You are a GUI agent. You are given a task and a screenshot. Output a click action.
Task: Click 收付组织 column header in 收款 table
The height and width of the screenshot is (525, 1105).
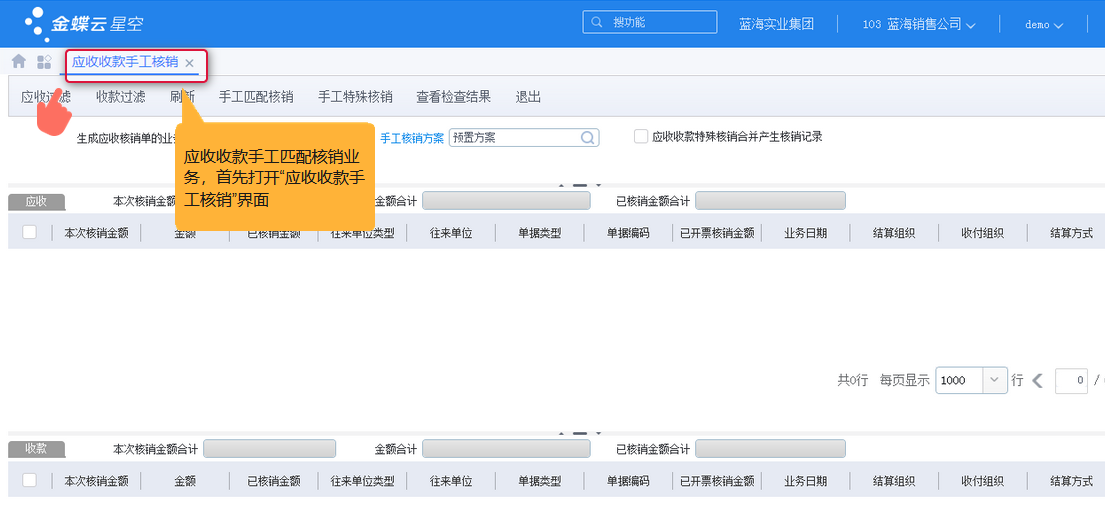coord(982,481)
